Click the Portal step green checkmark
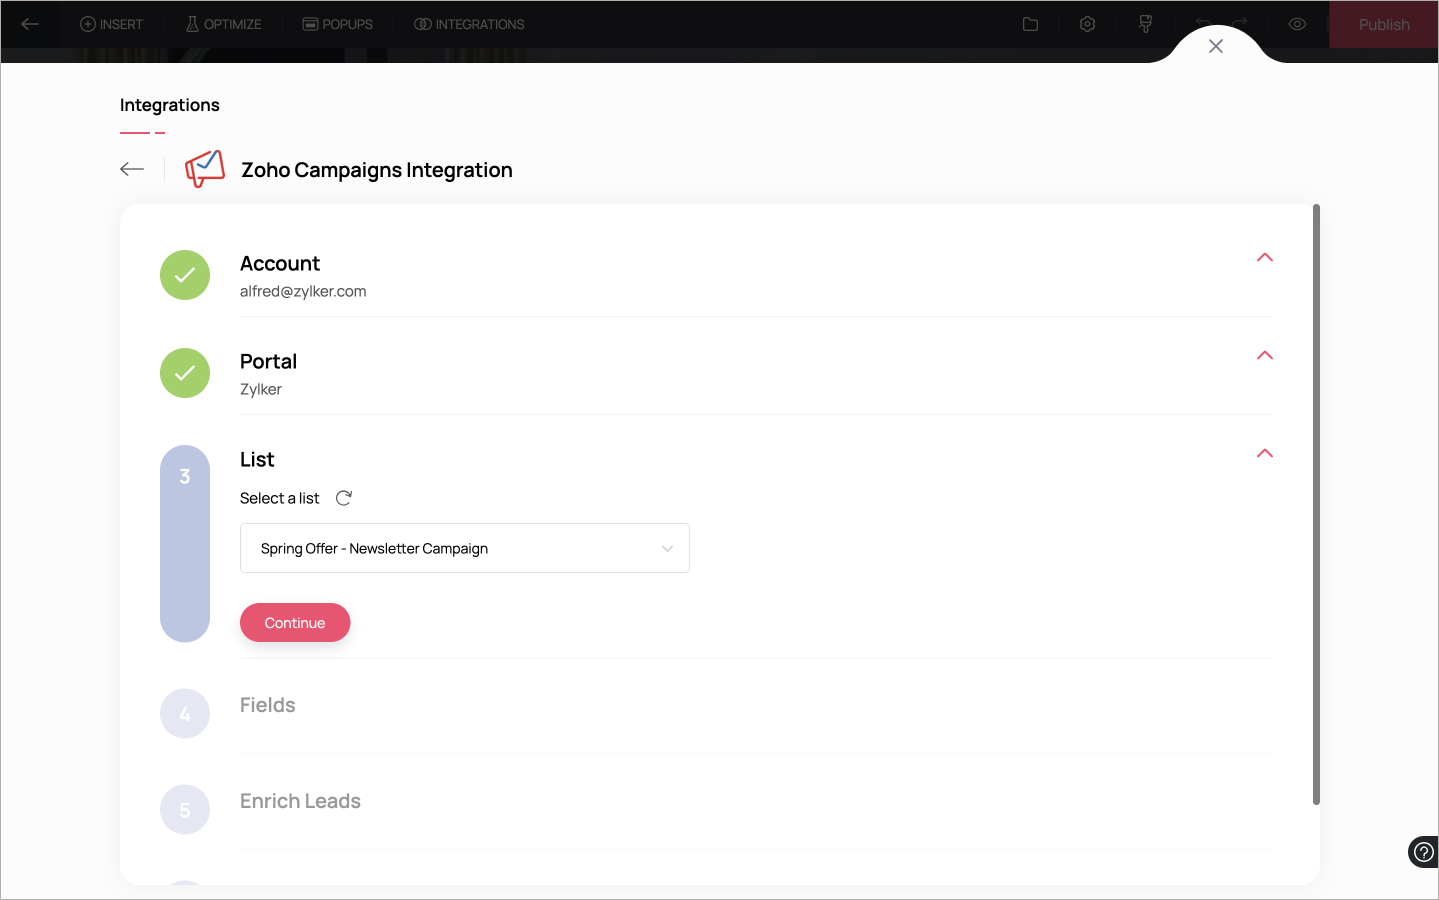 (x=185, y=373)
